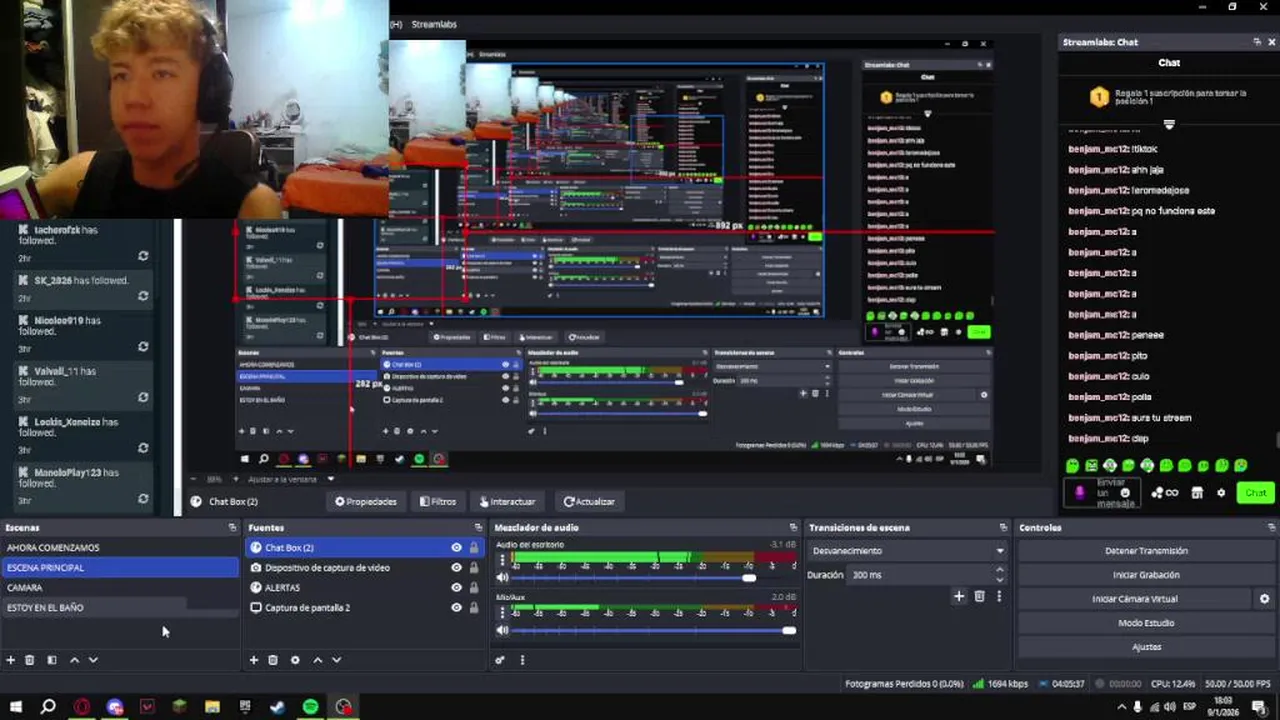This screenshot has width=1280, height=720.
Task: Switch to the ESTOY EN EL BAÑO scene
Action: click(120, 608)
